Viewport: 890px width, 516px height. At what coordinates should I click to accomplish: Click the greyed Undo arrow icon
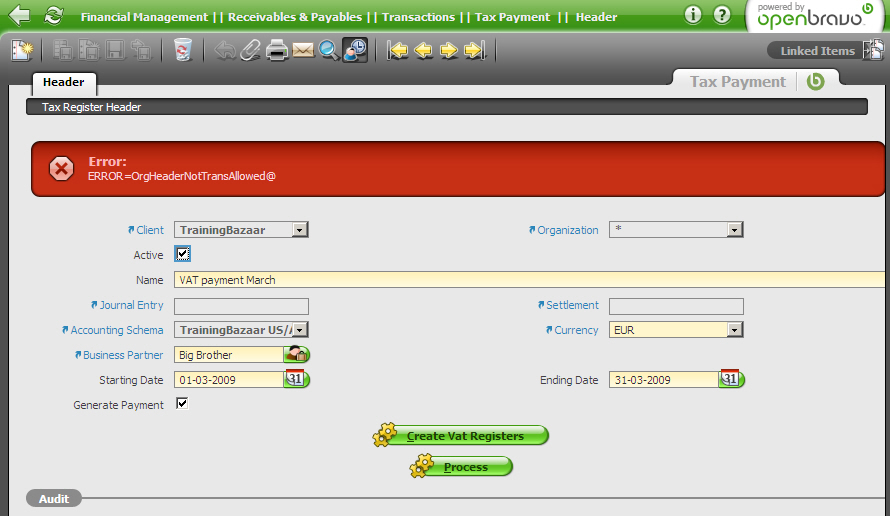pos(225,51)
